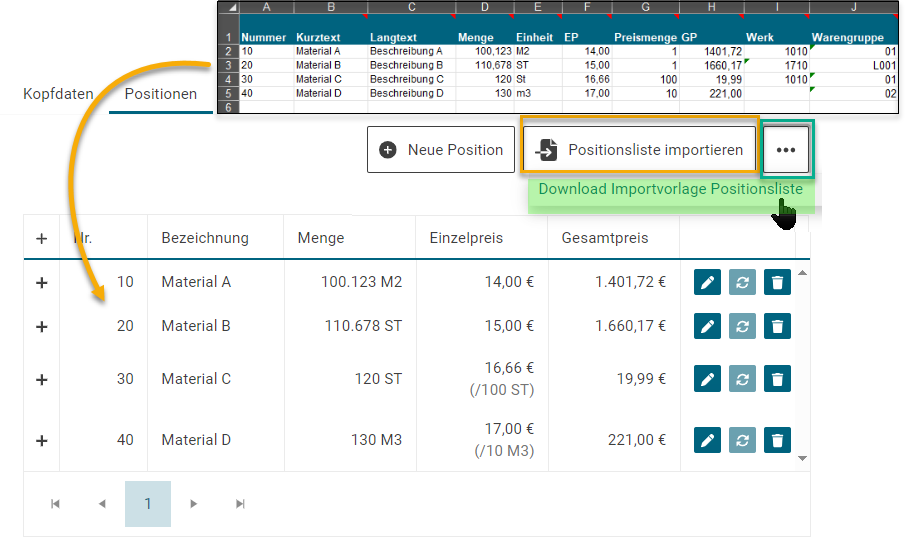Delete the Material A row via trash icon
This screenshot has width=908, height=544.
pos(777,283)
